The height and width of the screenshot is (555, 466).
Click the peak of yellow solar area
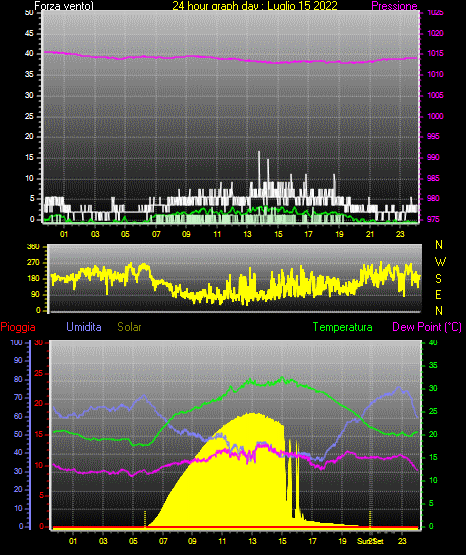pos(252,414)
